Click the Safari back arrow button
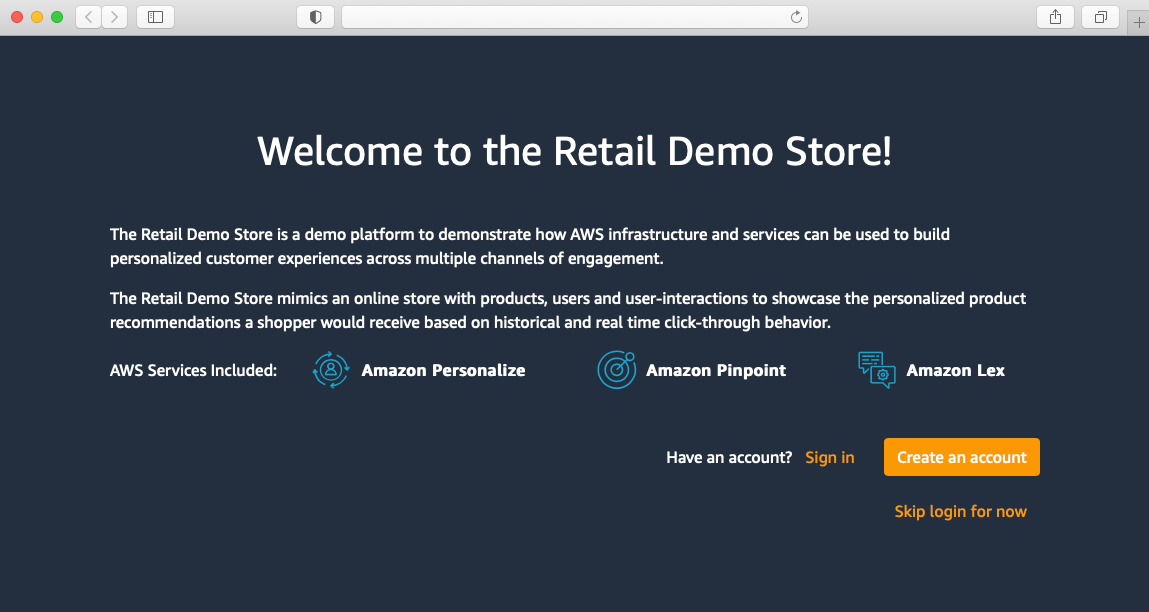This screenshot has width=1149, height=612. click(89, 17)
